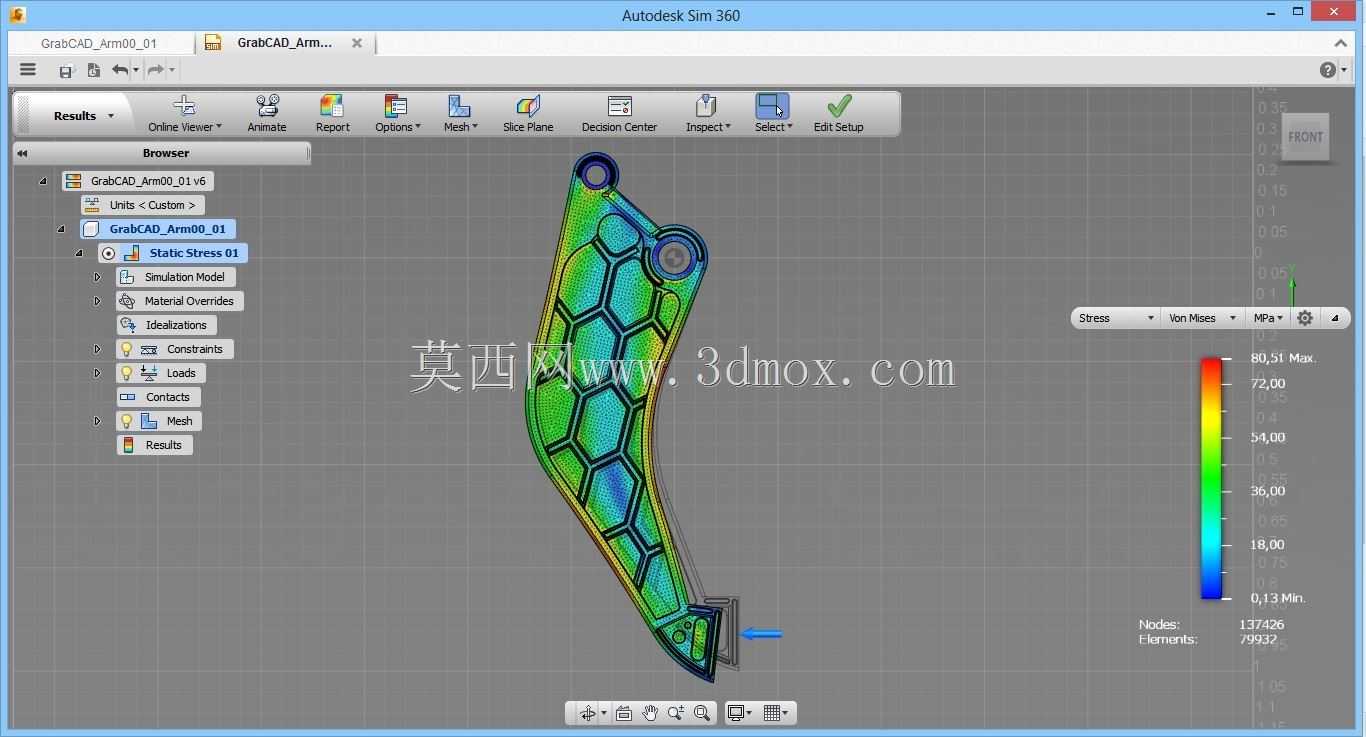Screen dimensions: 1366x737
Task: Collapse the Browser panel with double arrows
Action: click(x=22, y=153)
